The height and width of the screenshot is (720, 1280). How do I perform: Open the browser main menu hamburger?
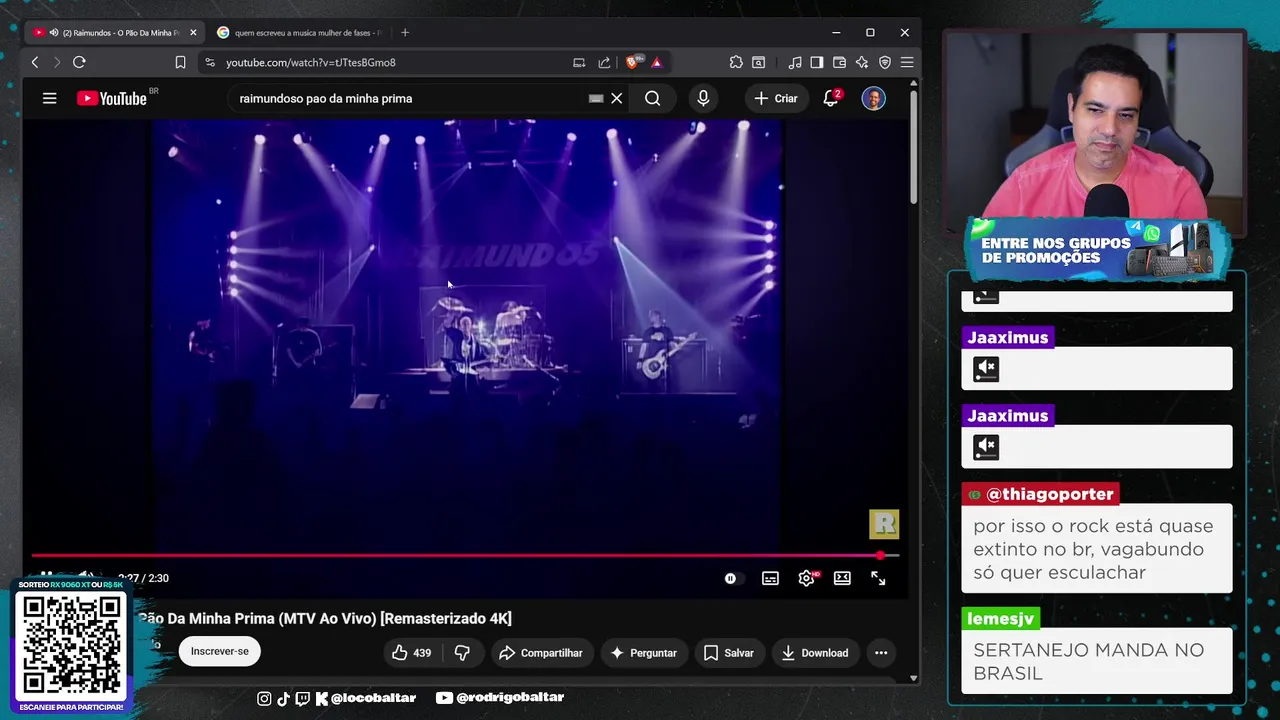pyautogui.click(x=907, y=62)
